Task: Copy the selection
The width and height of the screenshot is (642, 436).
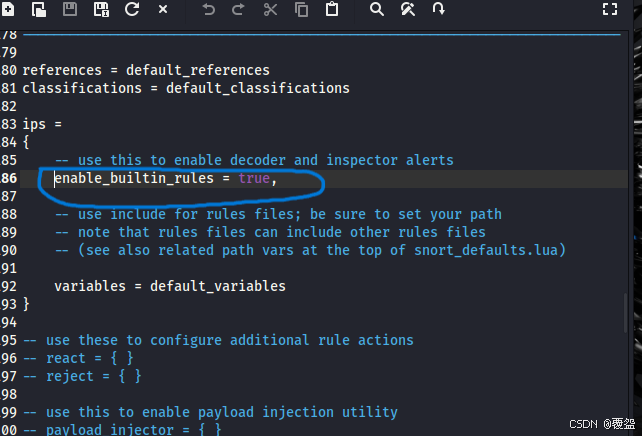Action: coord(301,9)
